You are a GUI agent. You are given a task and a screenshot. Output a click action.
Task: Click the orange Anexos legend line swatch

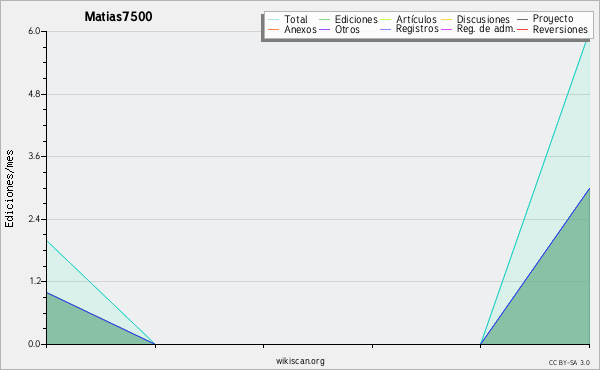click(274, 29)
